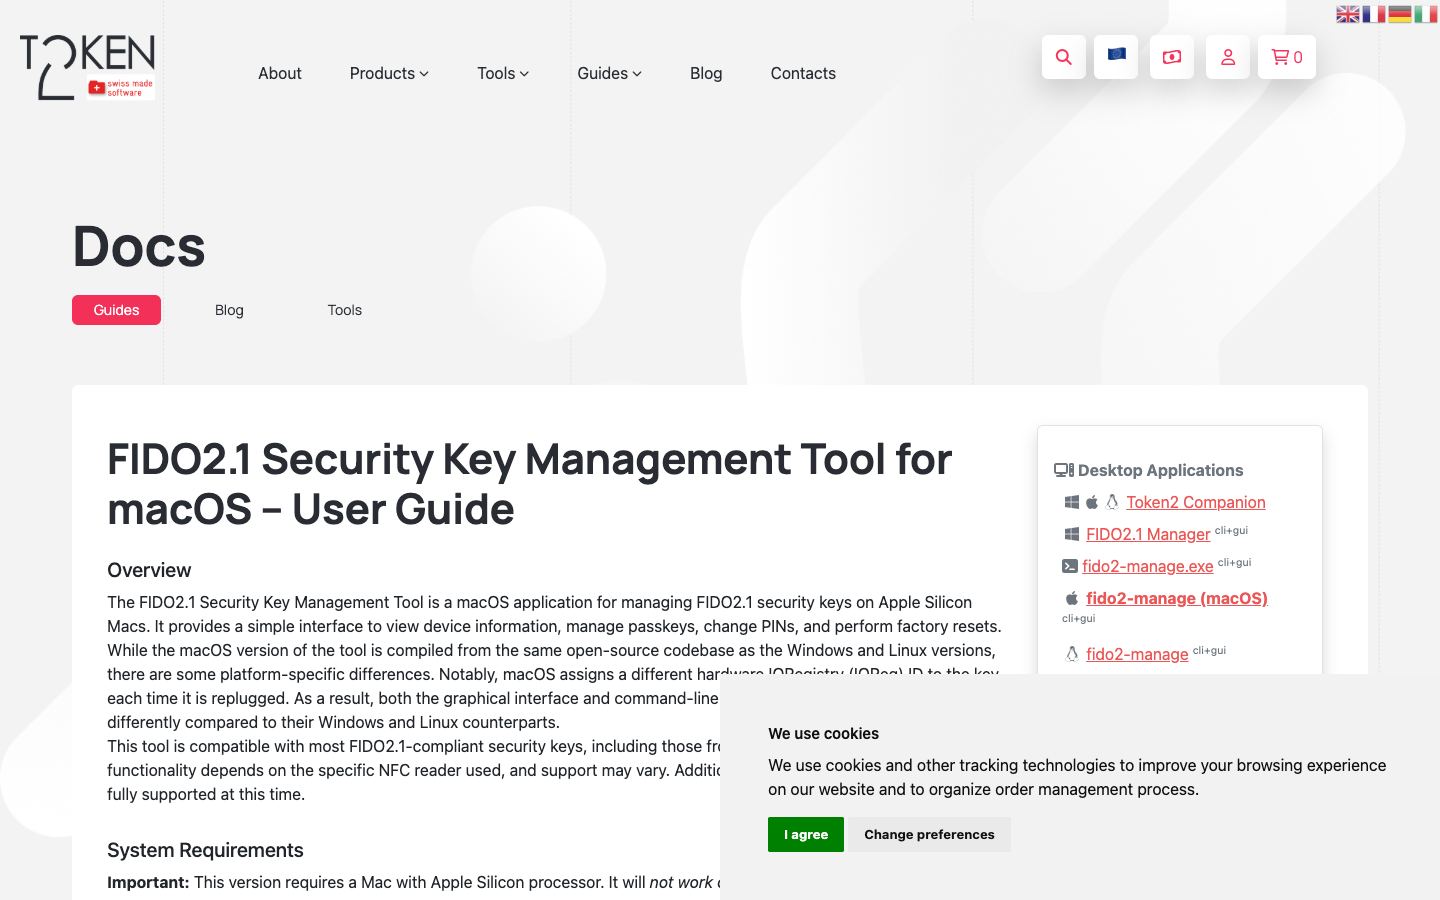Image resolution: width=1440 pixels, height=900 pixels.
Task: Click the Desktop Applications computer icon
Action: (x=1064, y=470)
